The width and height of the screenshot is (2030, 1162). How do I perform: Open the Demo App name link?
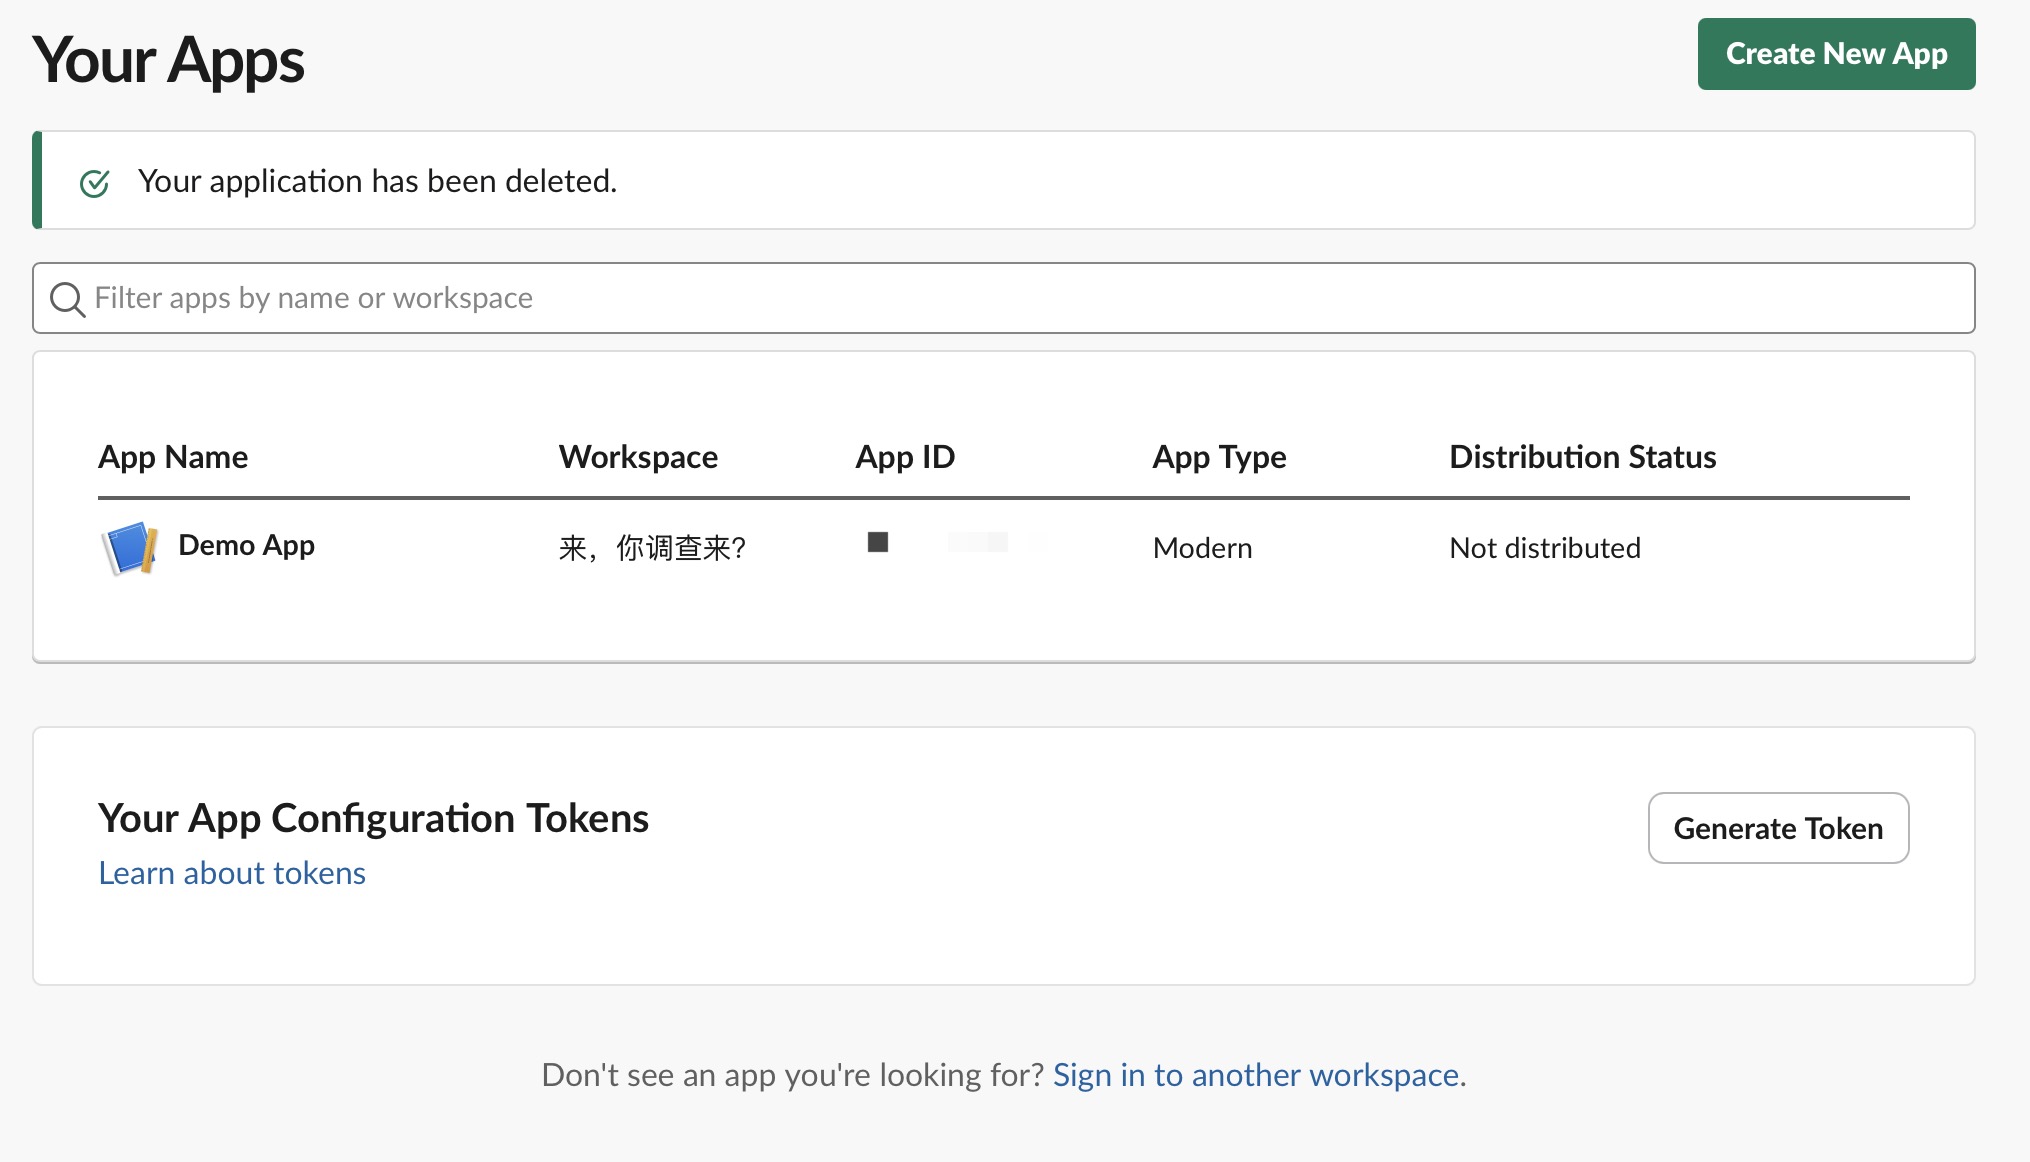coord(246,545)
